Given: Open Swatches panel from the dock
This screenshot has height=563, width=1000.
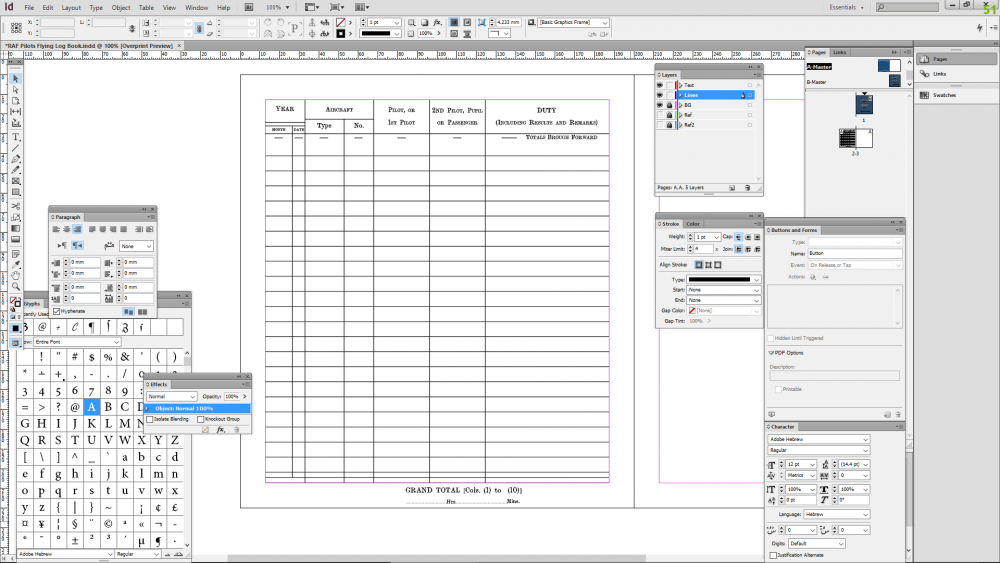Looking at the screenshot, I should pyautogui.click(x=945, y=95).
